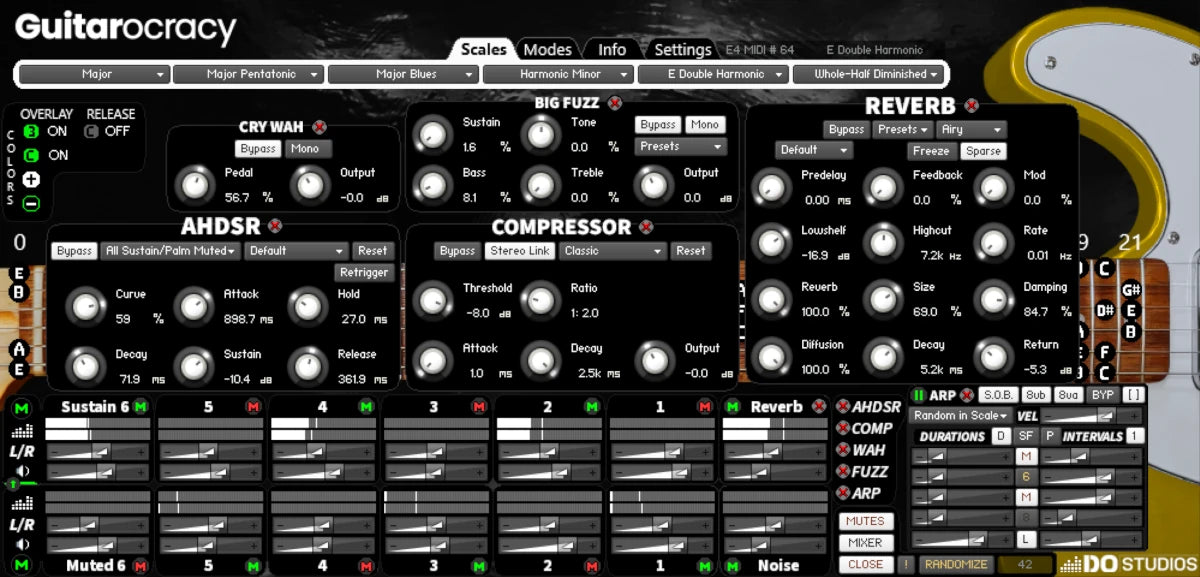Viewport: 1200px width, 577px height.
Task: Click Retrigger in AHDSR panel
Action: pos(364,272)
